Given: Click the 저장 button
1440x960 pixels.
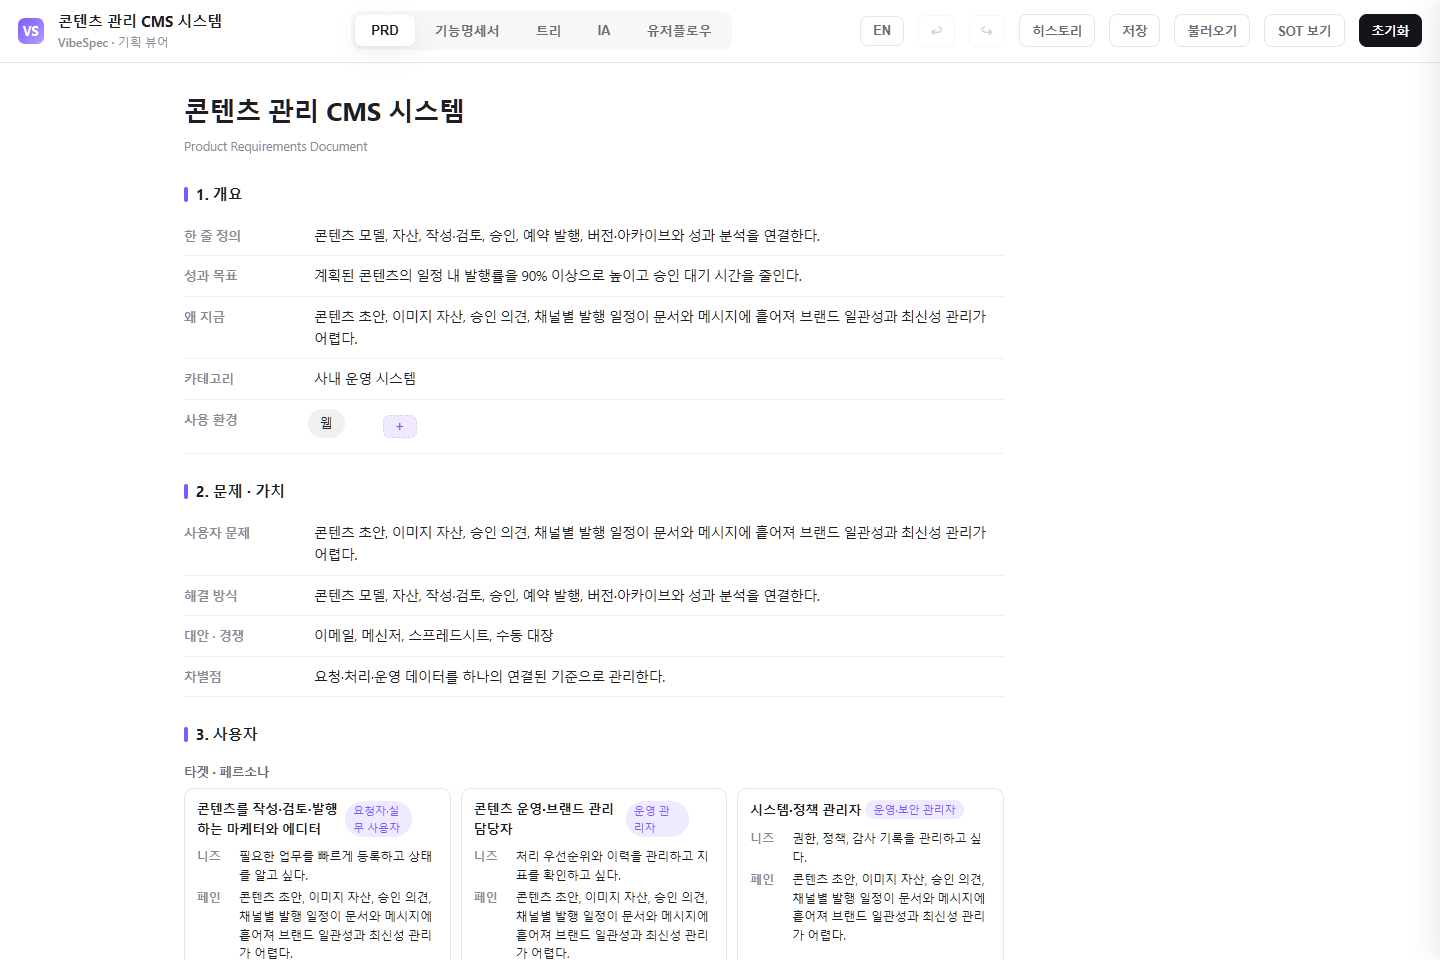Looking at the screenshot, I should [1134, 31].
